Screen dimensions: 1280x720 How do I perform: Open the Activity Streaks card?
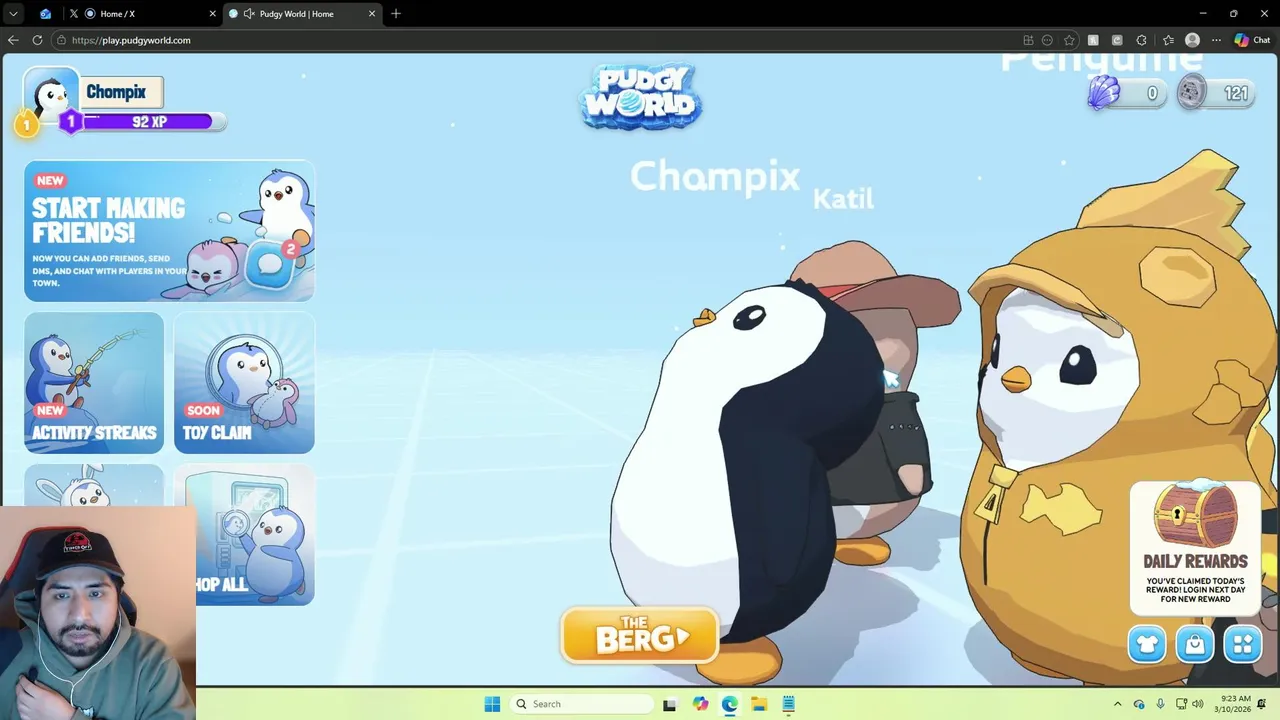94,382
